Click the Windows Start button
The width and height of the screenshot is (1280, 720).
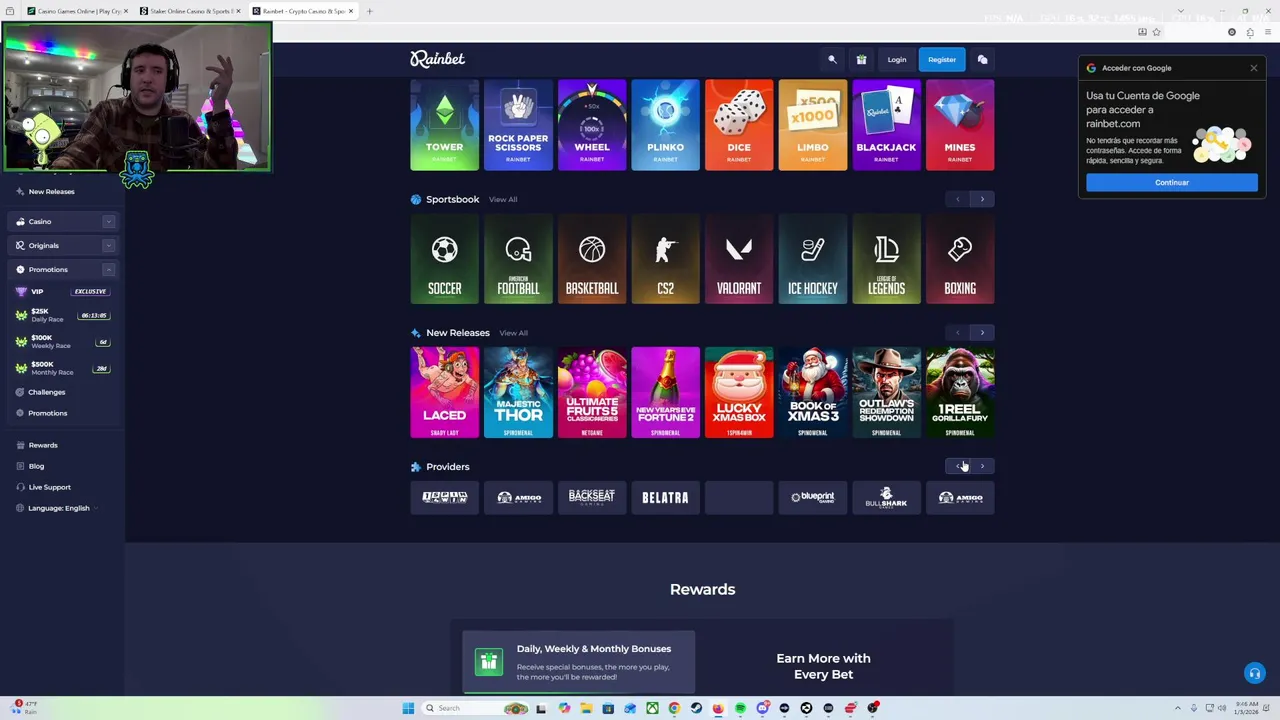point(408,708)
